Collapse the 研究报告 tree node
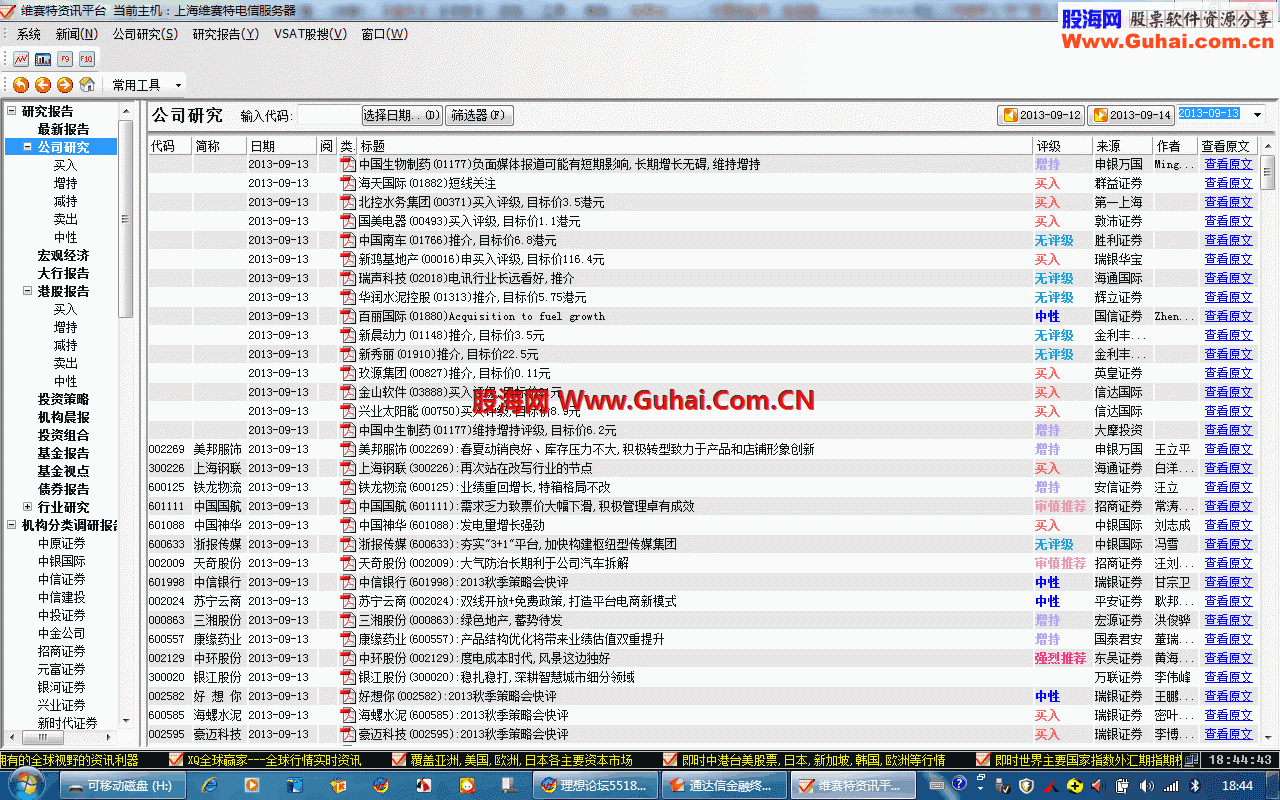The image size is (1280, 800). point(11,111)
